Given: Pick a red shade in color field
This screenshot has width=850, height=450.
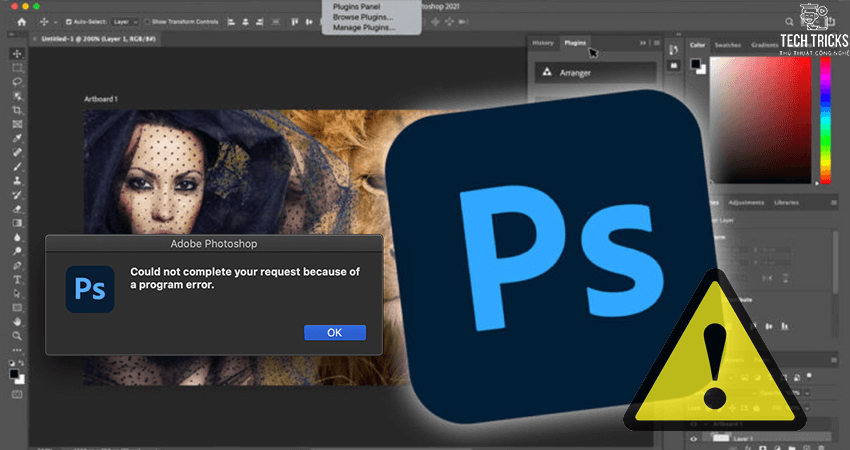Looking at the screenshot, I should 761,120.
